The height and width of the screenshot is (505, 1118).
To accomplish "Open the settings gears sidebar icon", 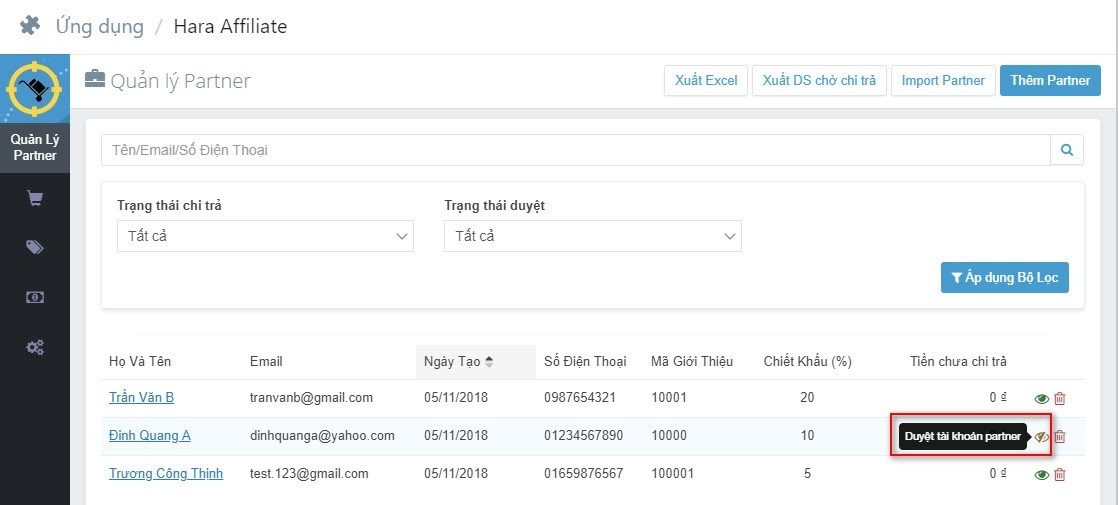I will (35, 347).
